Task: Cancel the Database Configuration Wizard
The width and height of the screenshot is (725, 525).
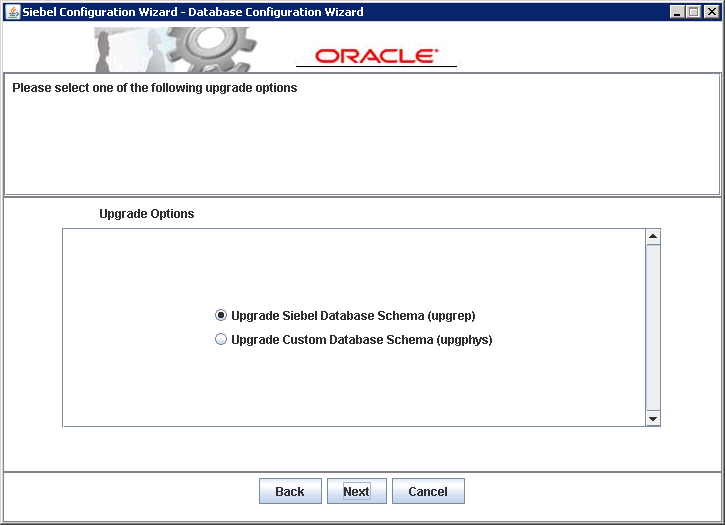Action: (428, 491)
